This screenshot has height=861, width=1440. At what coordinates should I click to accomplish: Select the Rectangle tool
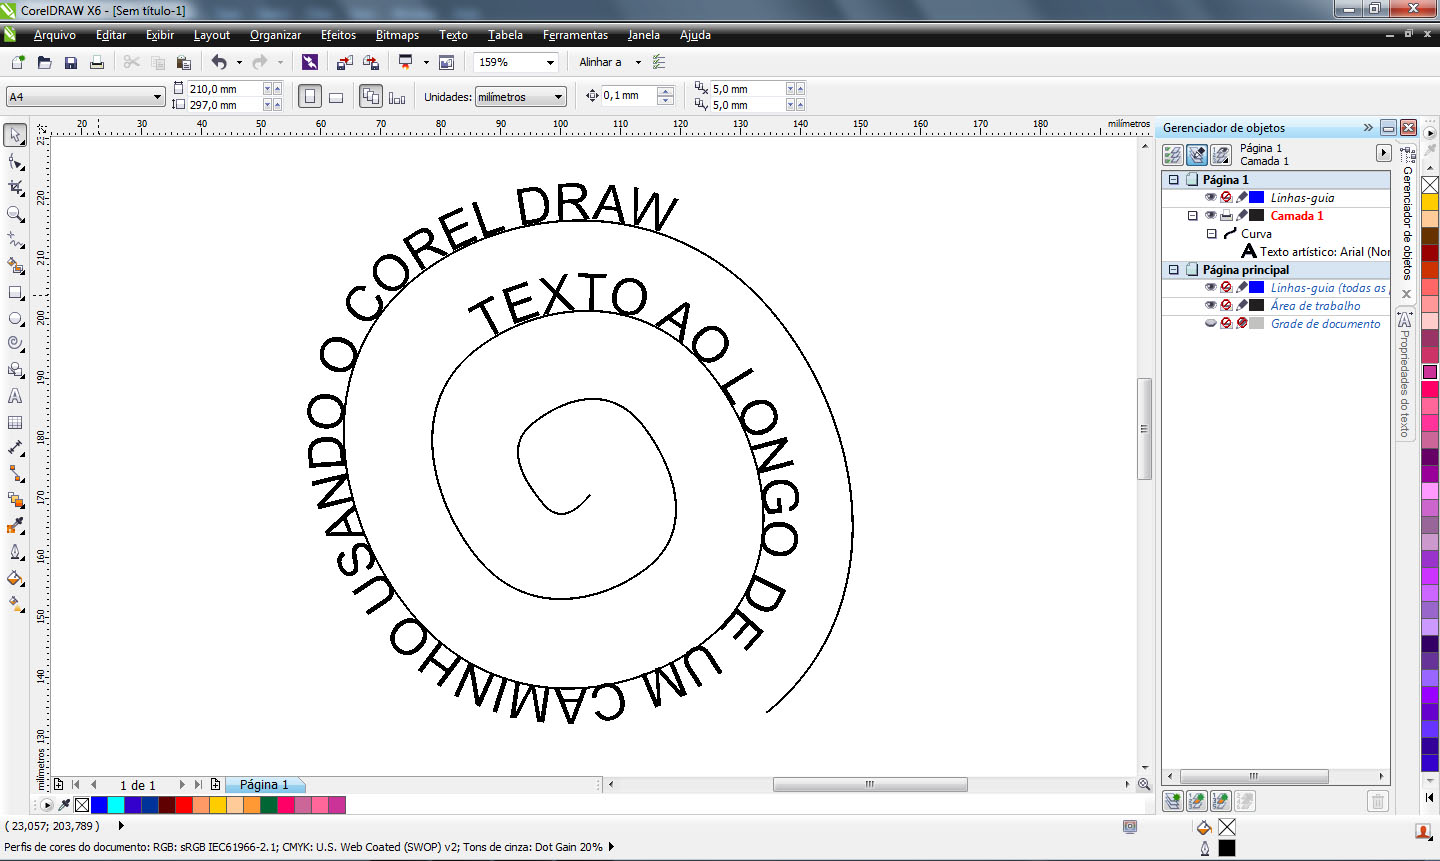15,293
